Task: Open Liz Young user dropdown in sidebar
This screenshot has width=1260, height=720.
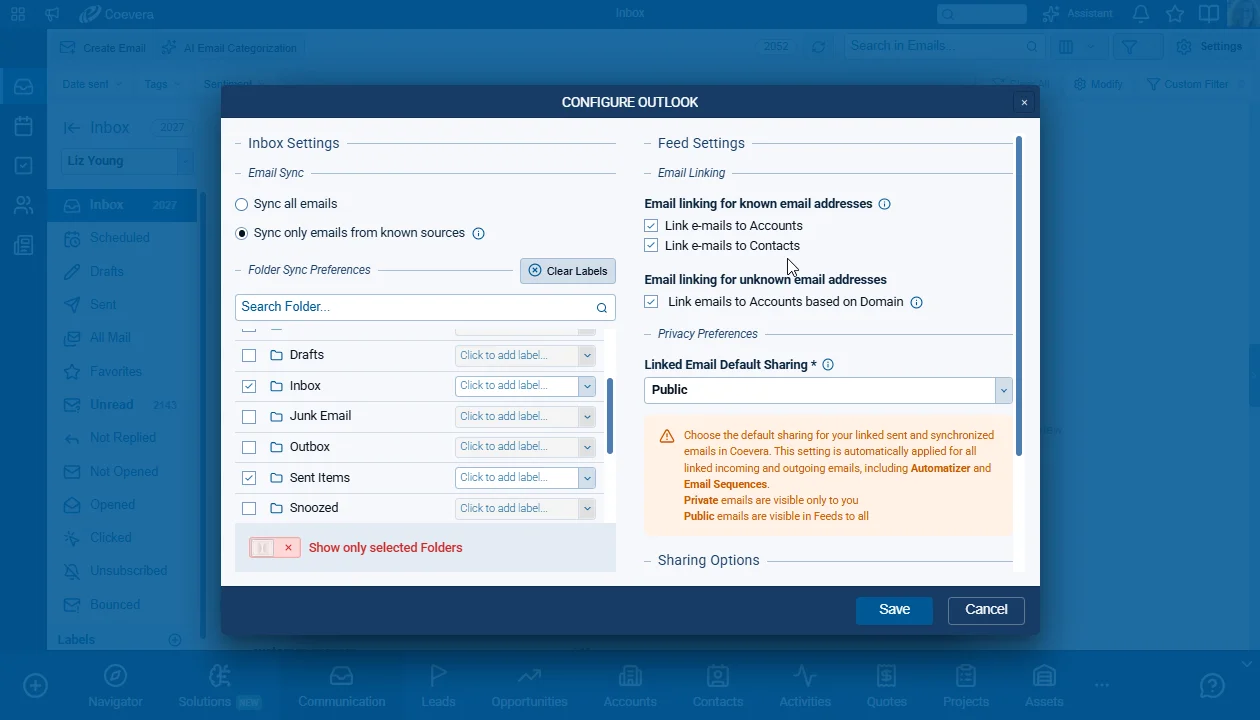Action: (x=185, y=161)
